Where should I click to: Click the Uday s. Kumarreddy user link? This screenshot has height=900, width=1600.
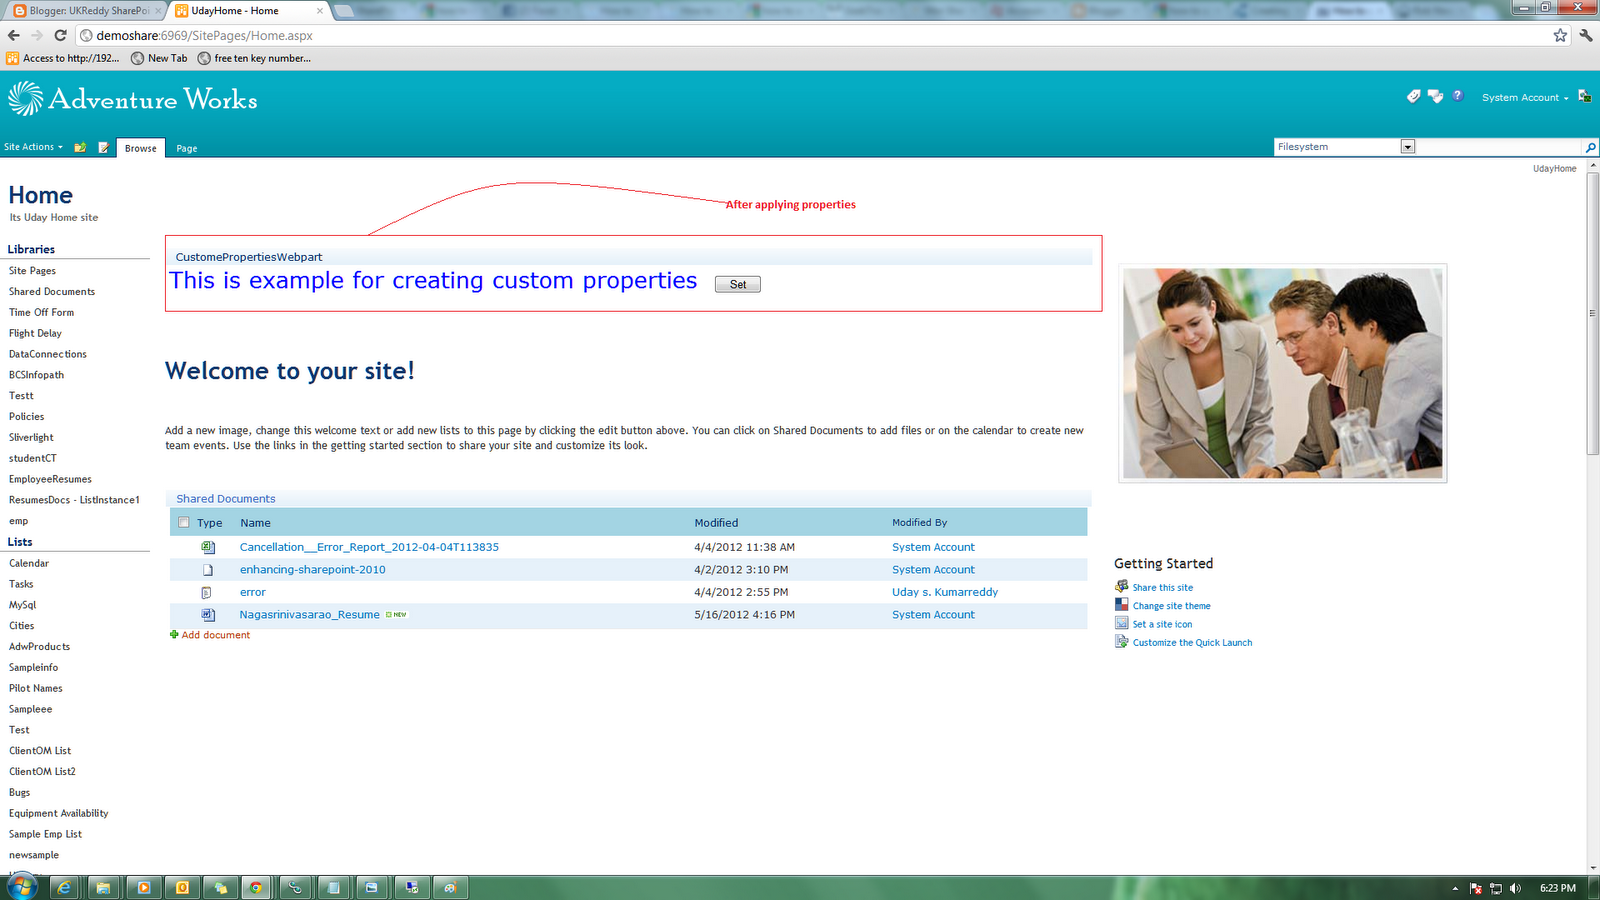pyautogui.click(x=945, y=592)
